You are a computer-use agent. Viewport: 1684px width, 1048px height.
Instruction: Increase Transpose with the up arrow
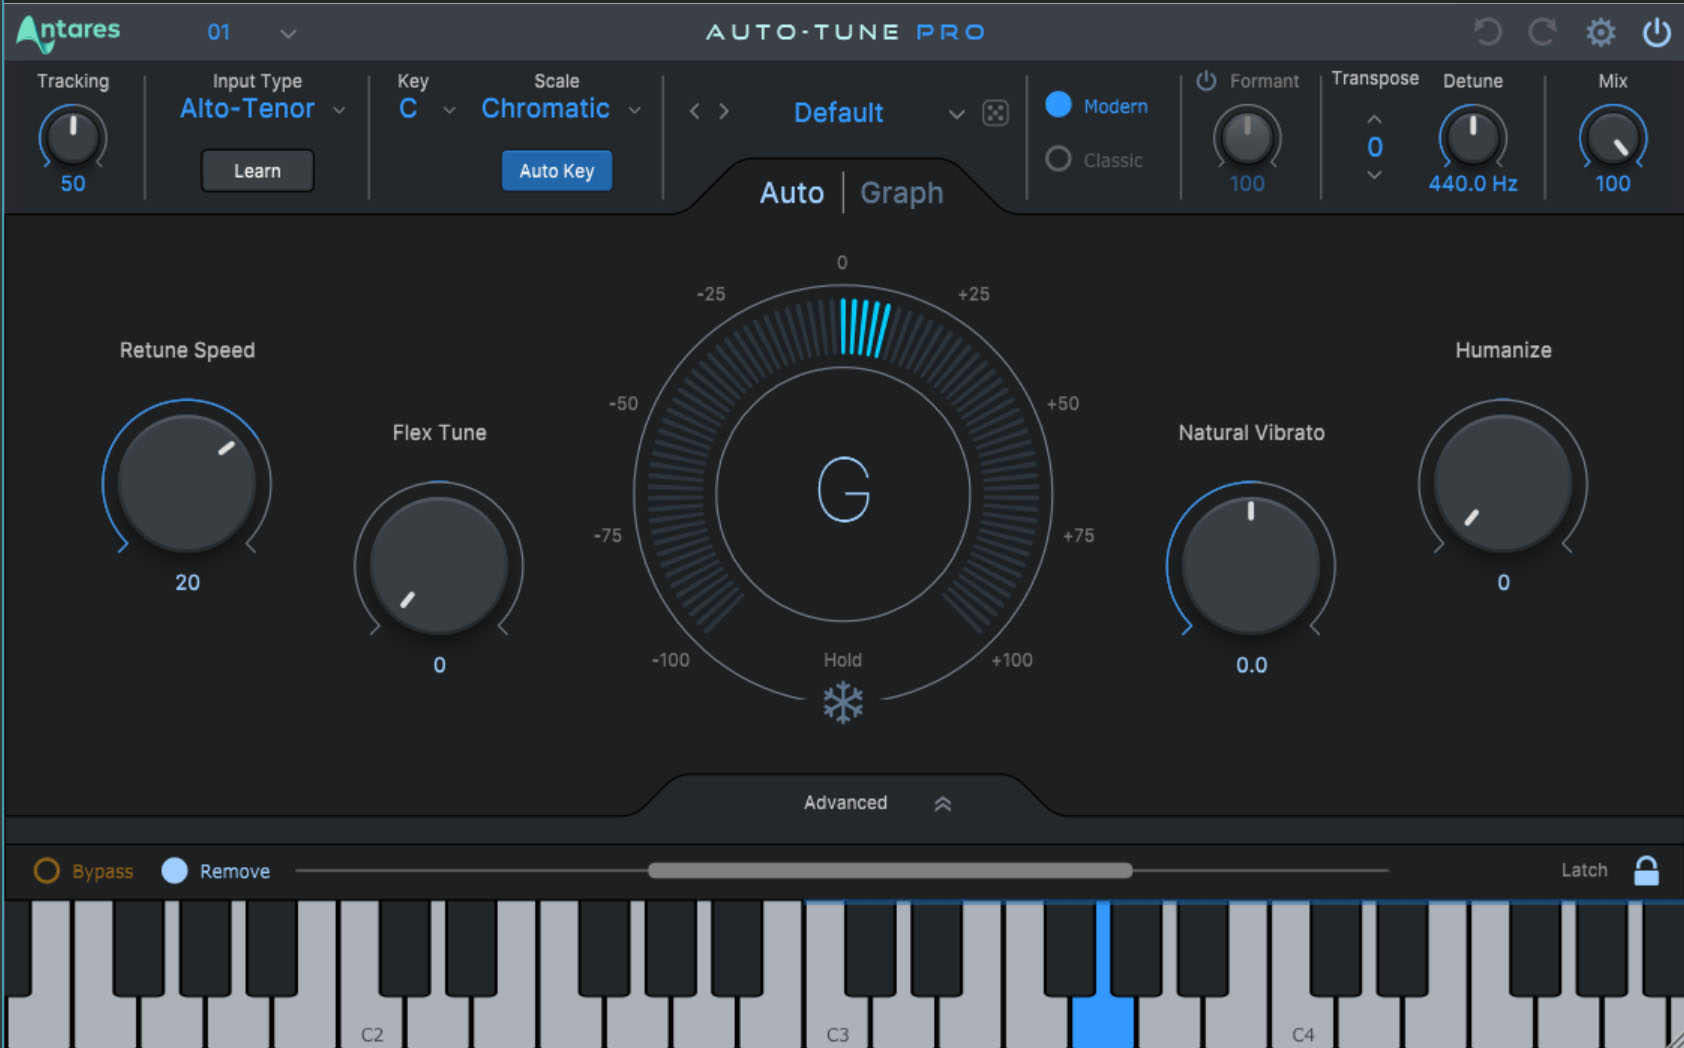pyautogui.click(x=1374, y=119)
